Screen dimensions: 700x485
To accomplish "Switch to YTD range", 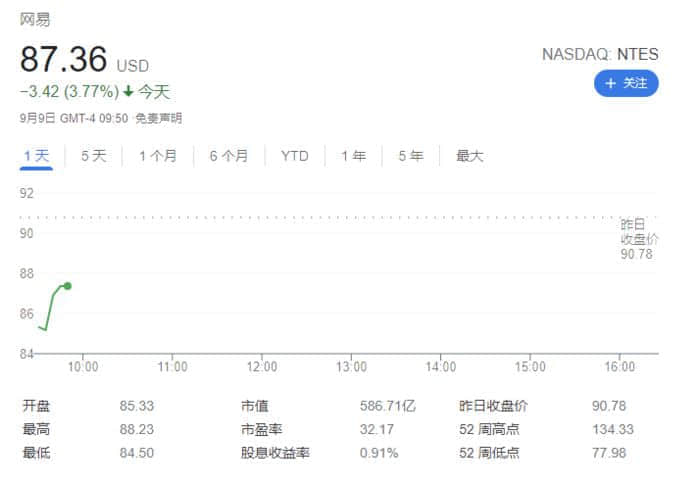I will 295,156.
